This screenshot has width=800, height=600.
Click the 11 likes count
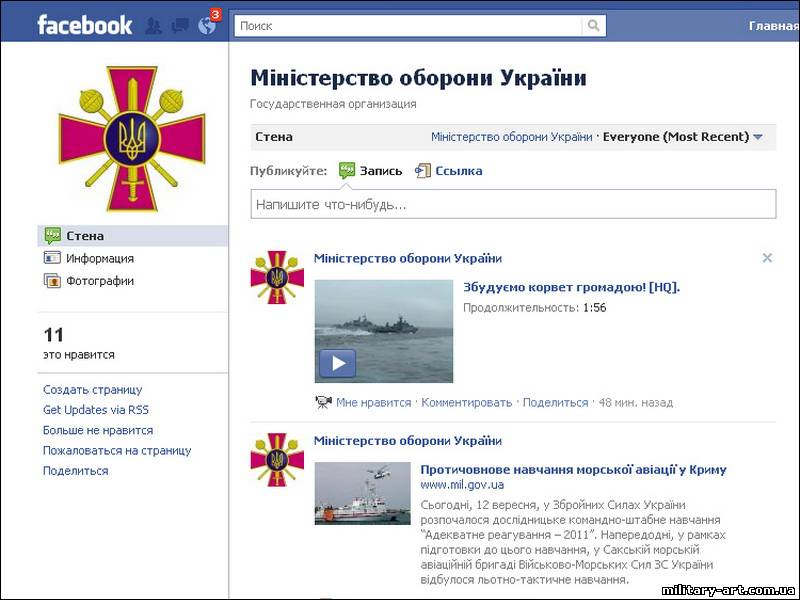point(54,335)
